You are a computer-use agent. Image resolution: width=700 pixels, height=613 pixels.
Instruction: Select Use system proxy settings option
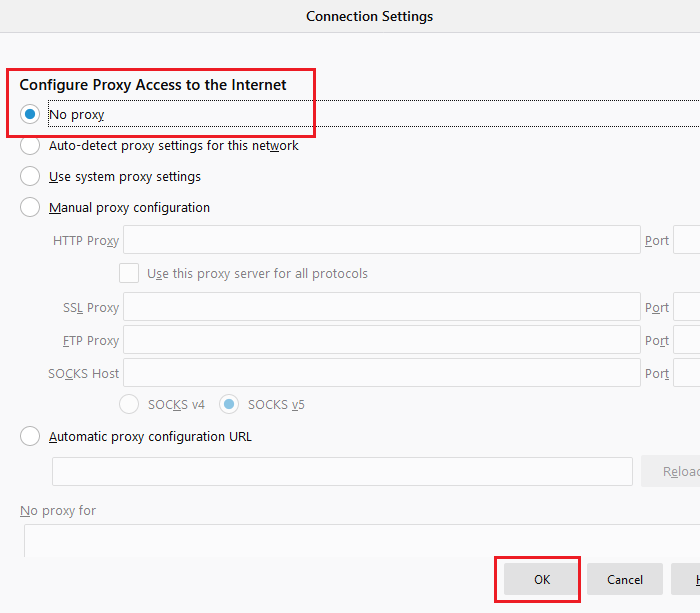(x=30, y=177)
